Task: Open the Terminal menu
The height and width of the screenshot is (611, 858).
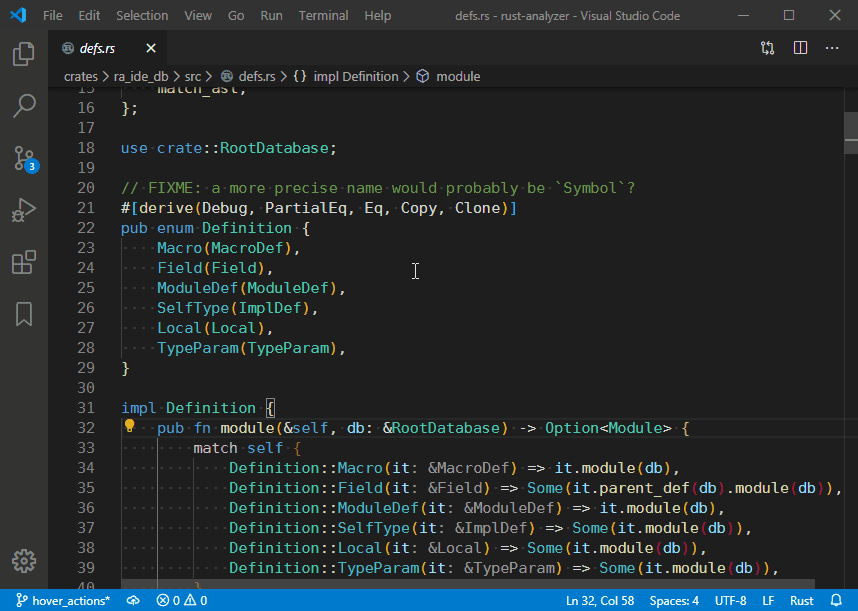Action: point(322,15)
